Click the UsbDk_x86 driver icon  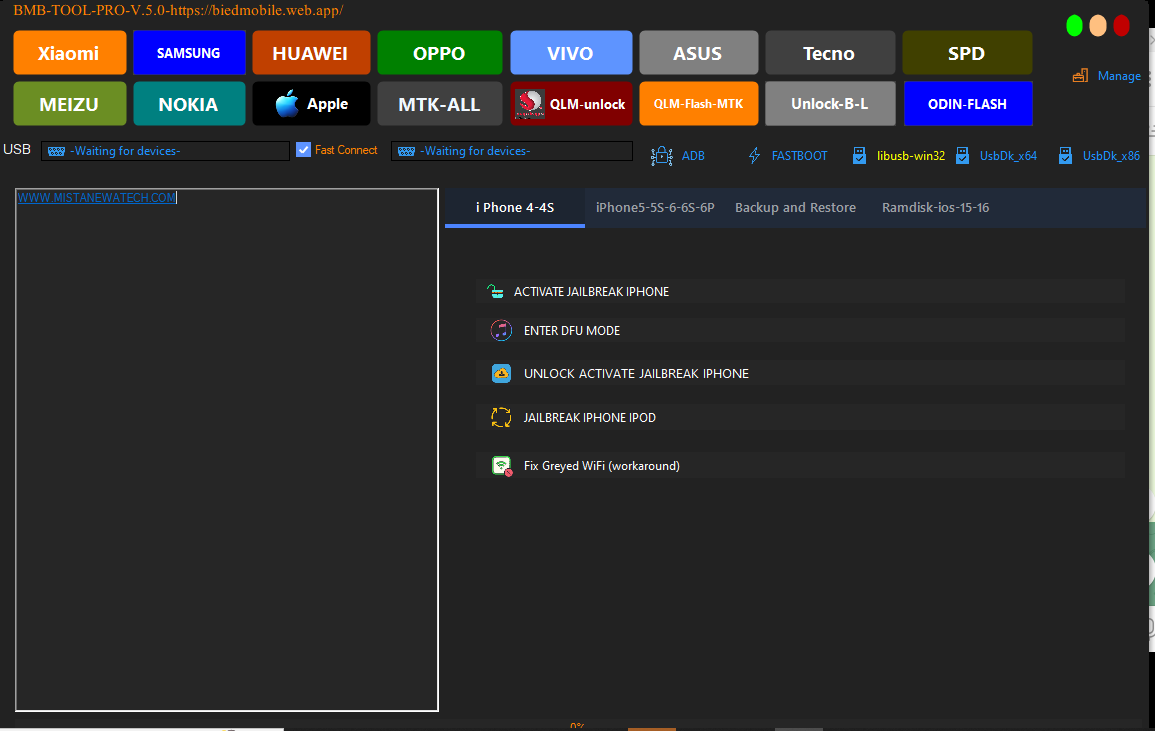click(x=1065, y=155)
